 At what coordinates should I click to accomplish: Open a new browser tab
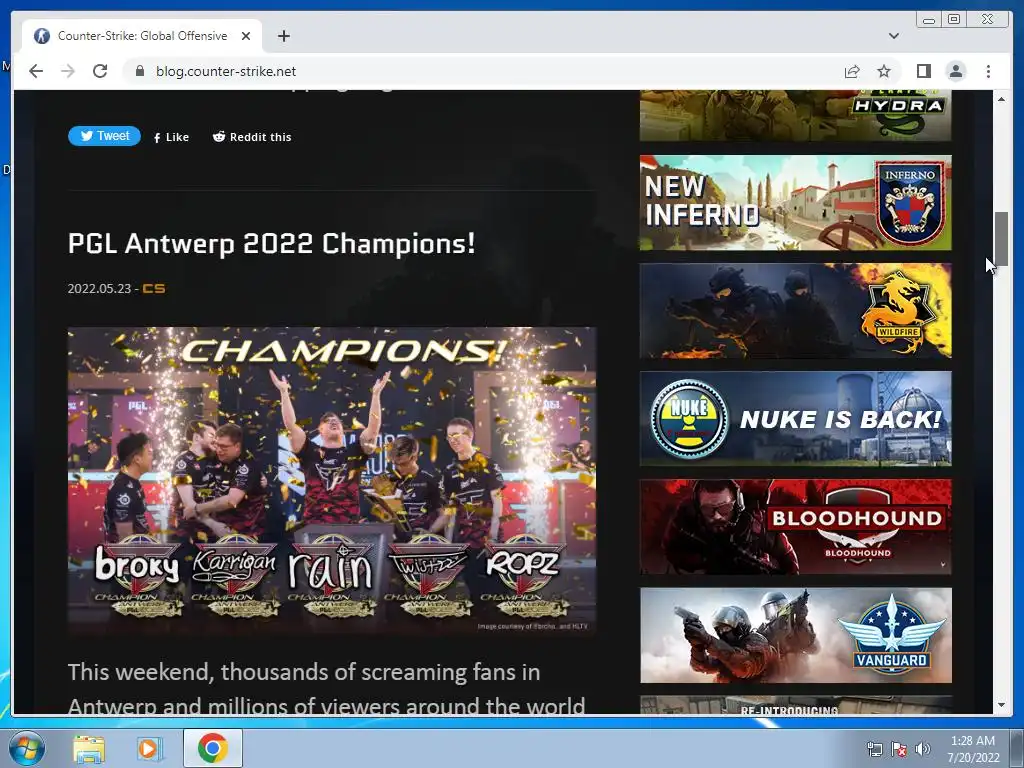tap(283, 36)
